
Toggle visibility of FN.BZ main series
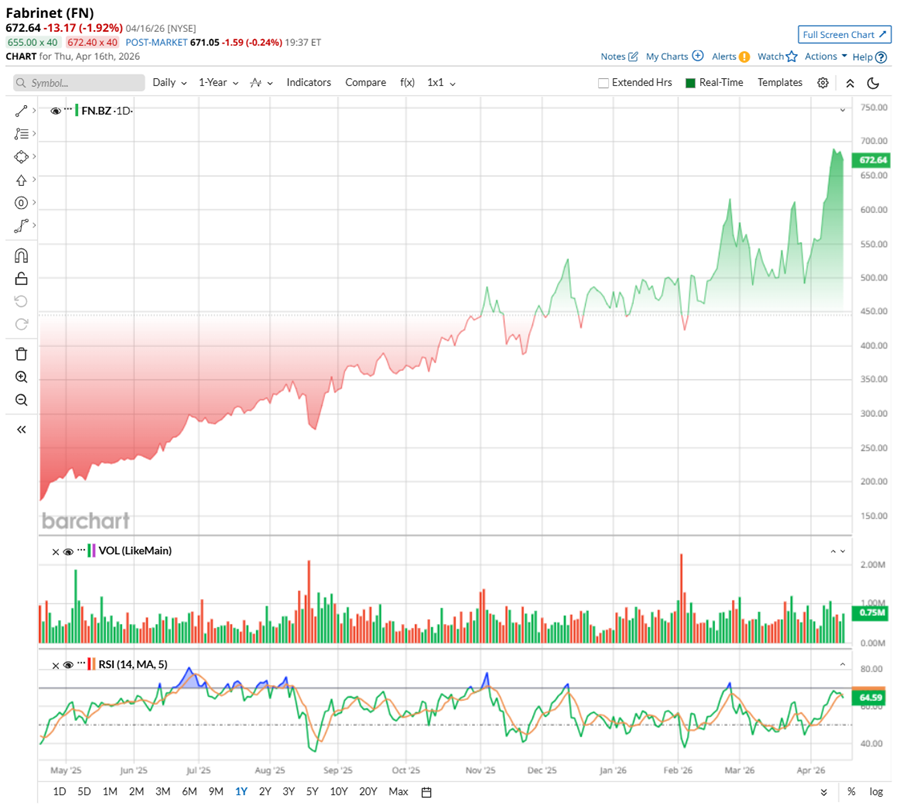pos(56,110)
